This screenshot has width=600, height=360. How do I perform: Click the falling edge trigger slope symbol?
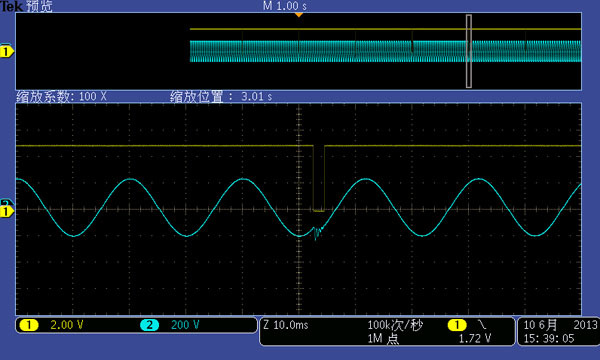click(482, 325)
